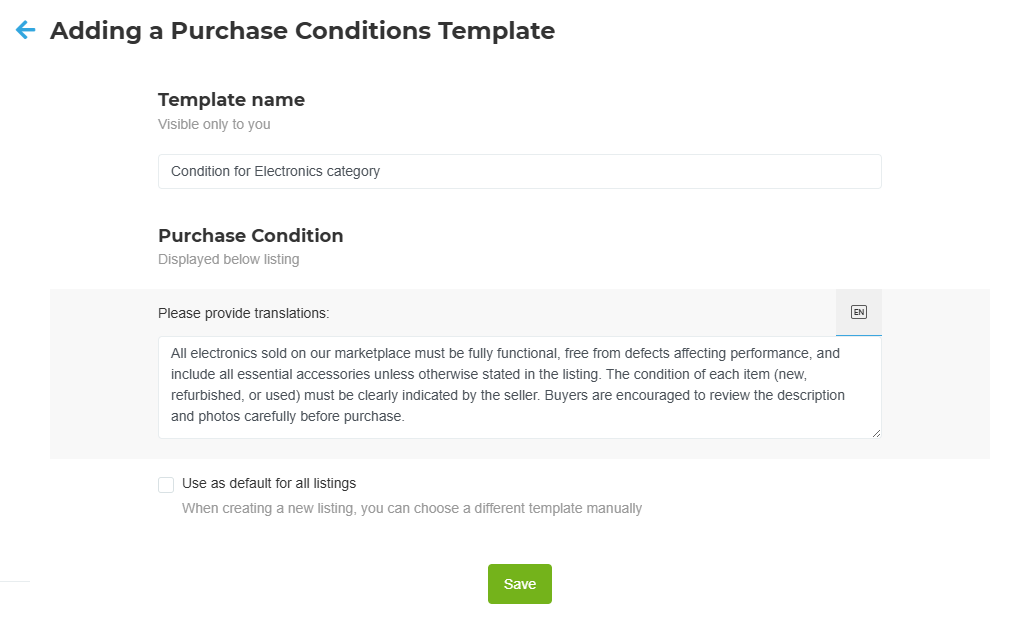
Task: Click the word 'Electronics' in the template name
Action: [x=289, y=171]
